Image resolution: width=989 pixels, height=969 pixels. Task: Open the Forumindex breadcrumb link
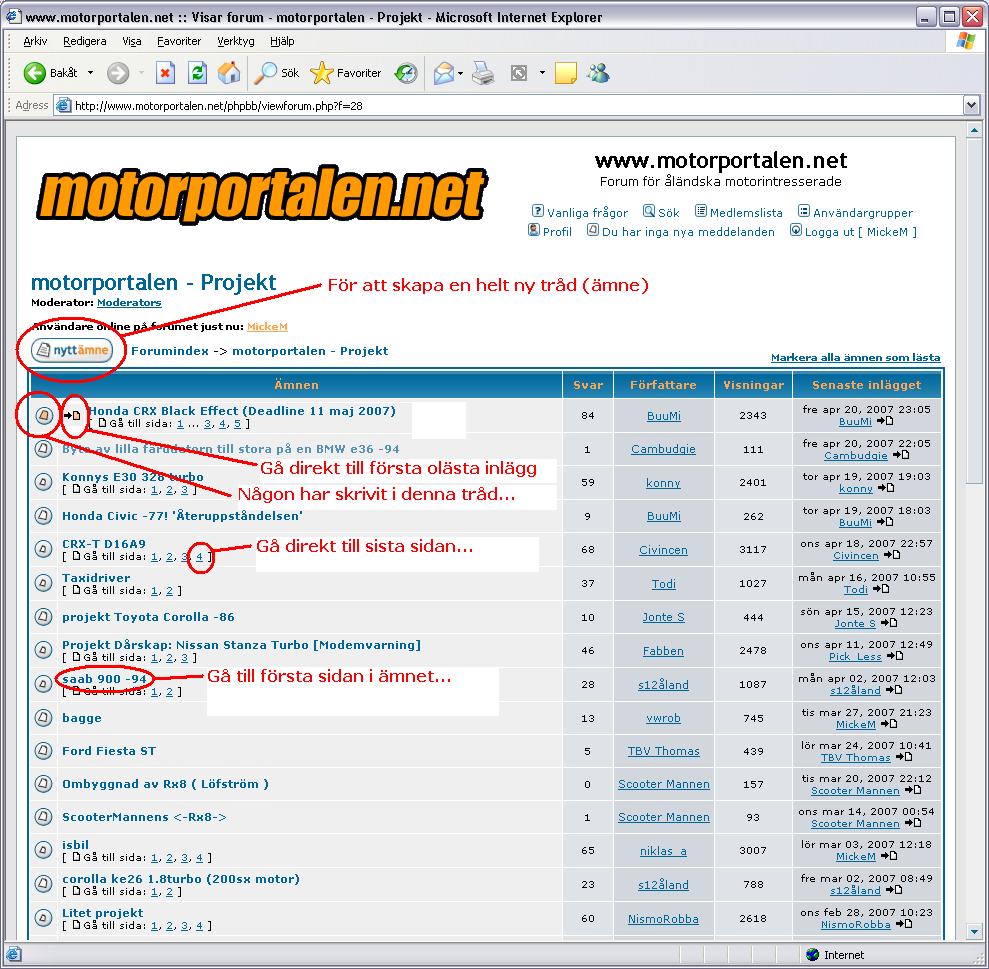pos(170,351)
